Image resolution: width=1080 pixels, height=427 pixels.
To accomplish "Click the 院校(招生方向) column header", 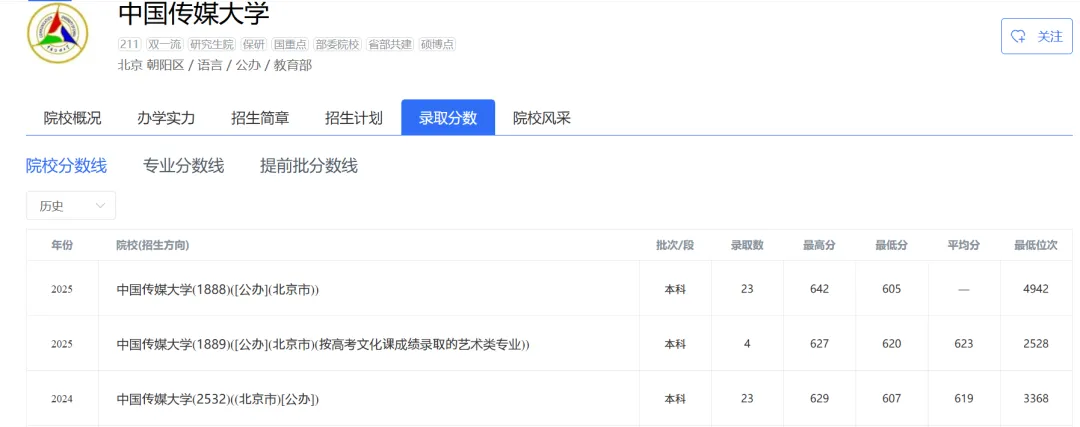I will pos(153,245).
